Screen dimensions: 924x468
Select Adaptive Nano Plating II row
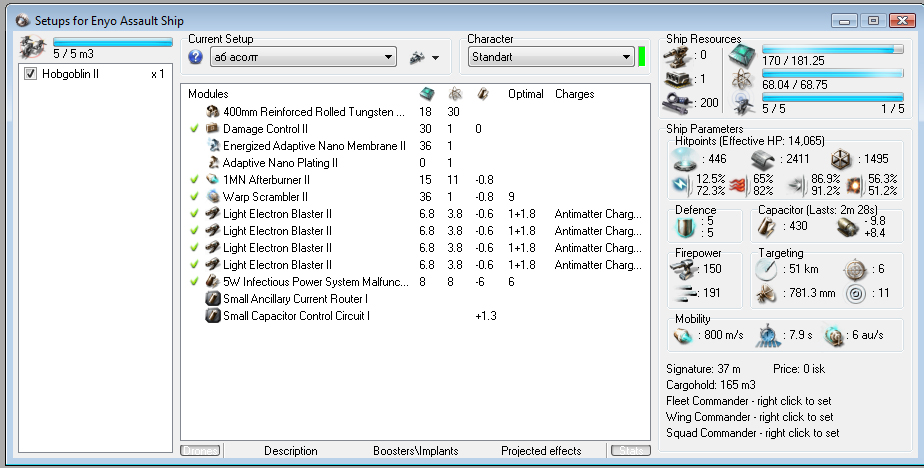click(x=415, y=163)
